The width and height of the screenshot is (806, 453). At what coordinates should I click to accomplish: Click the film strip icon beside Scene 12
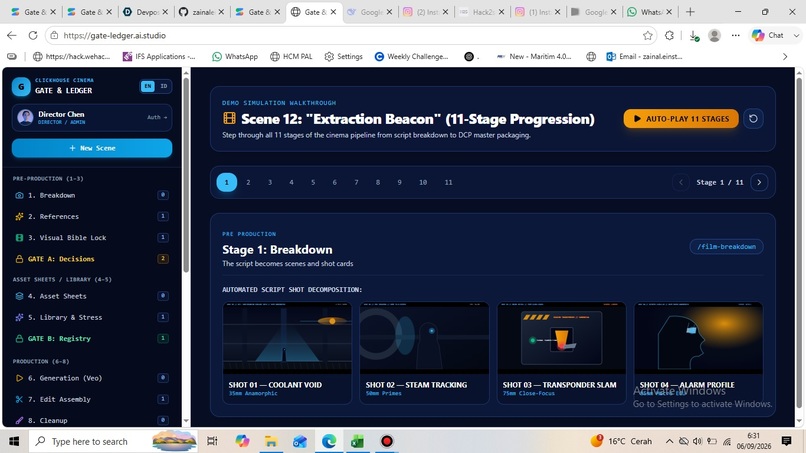pos(229,119)
